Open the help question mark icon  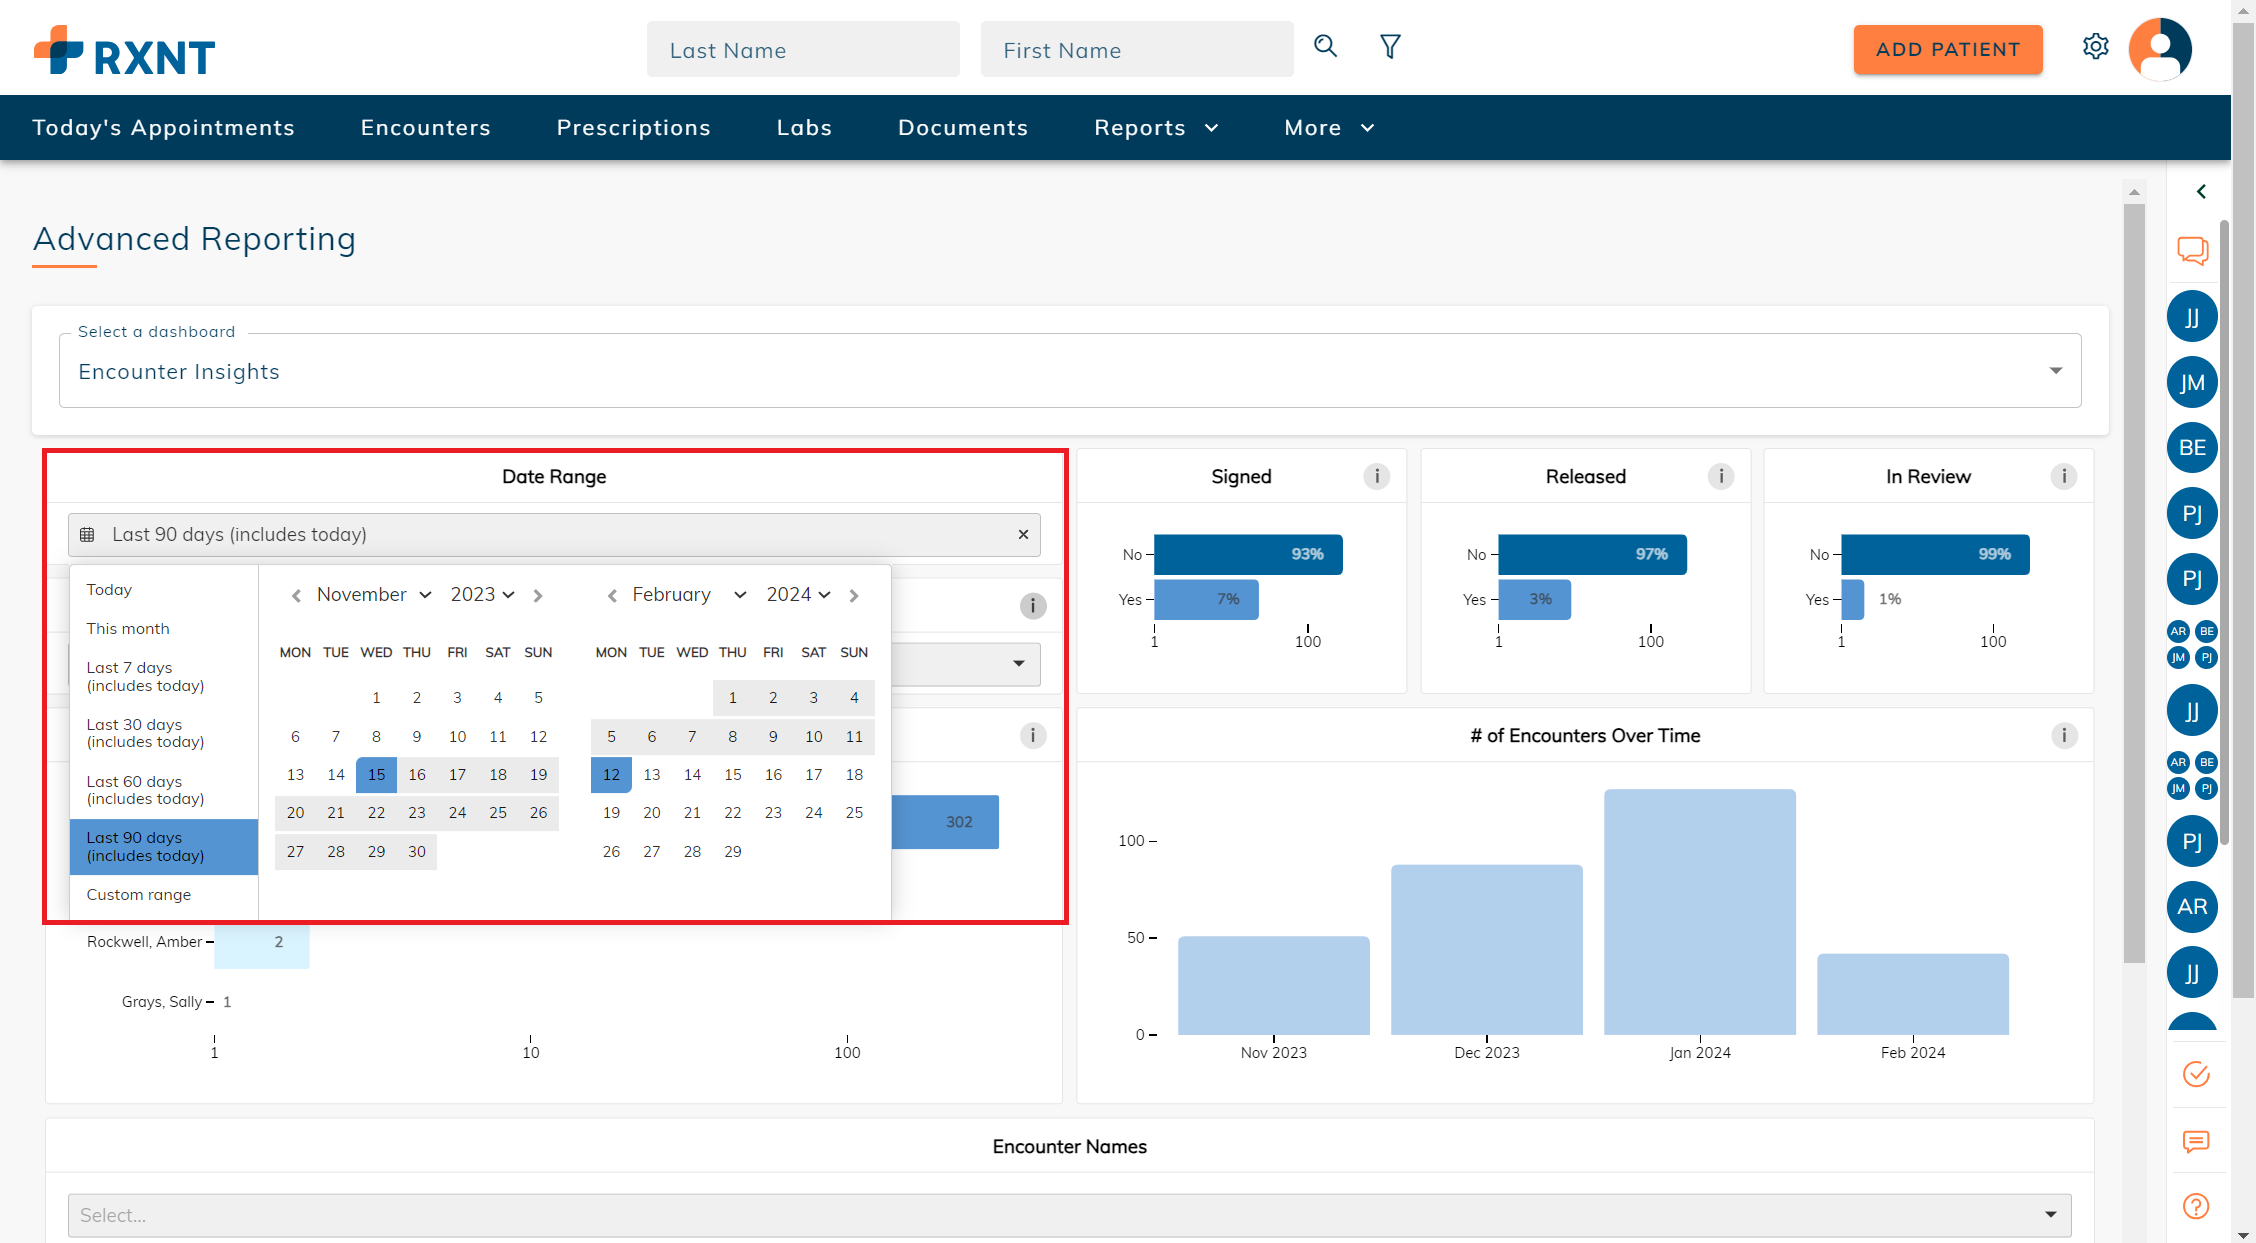(2196, 1206)
